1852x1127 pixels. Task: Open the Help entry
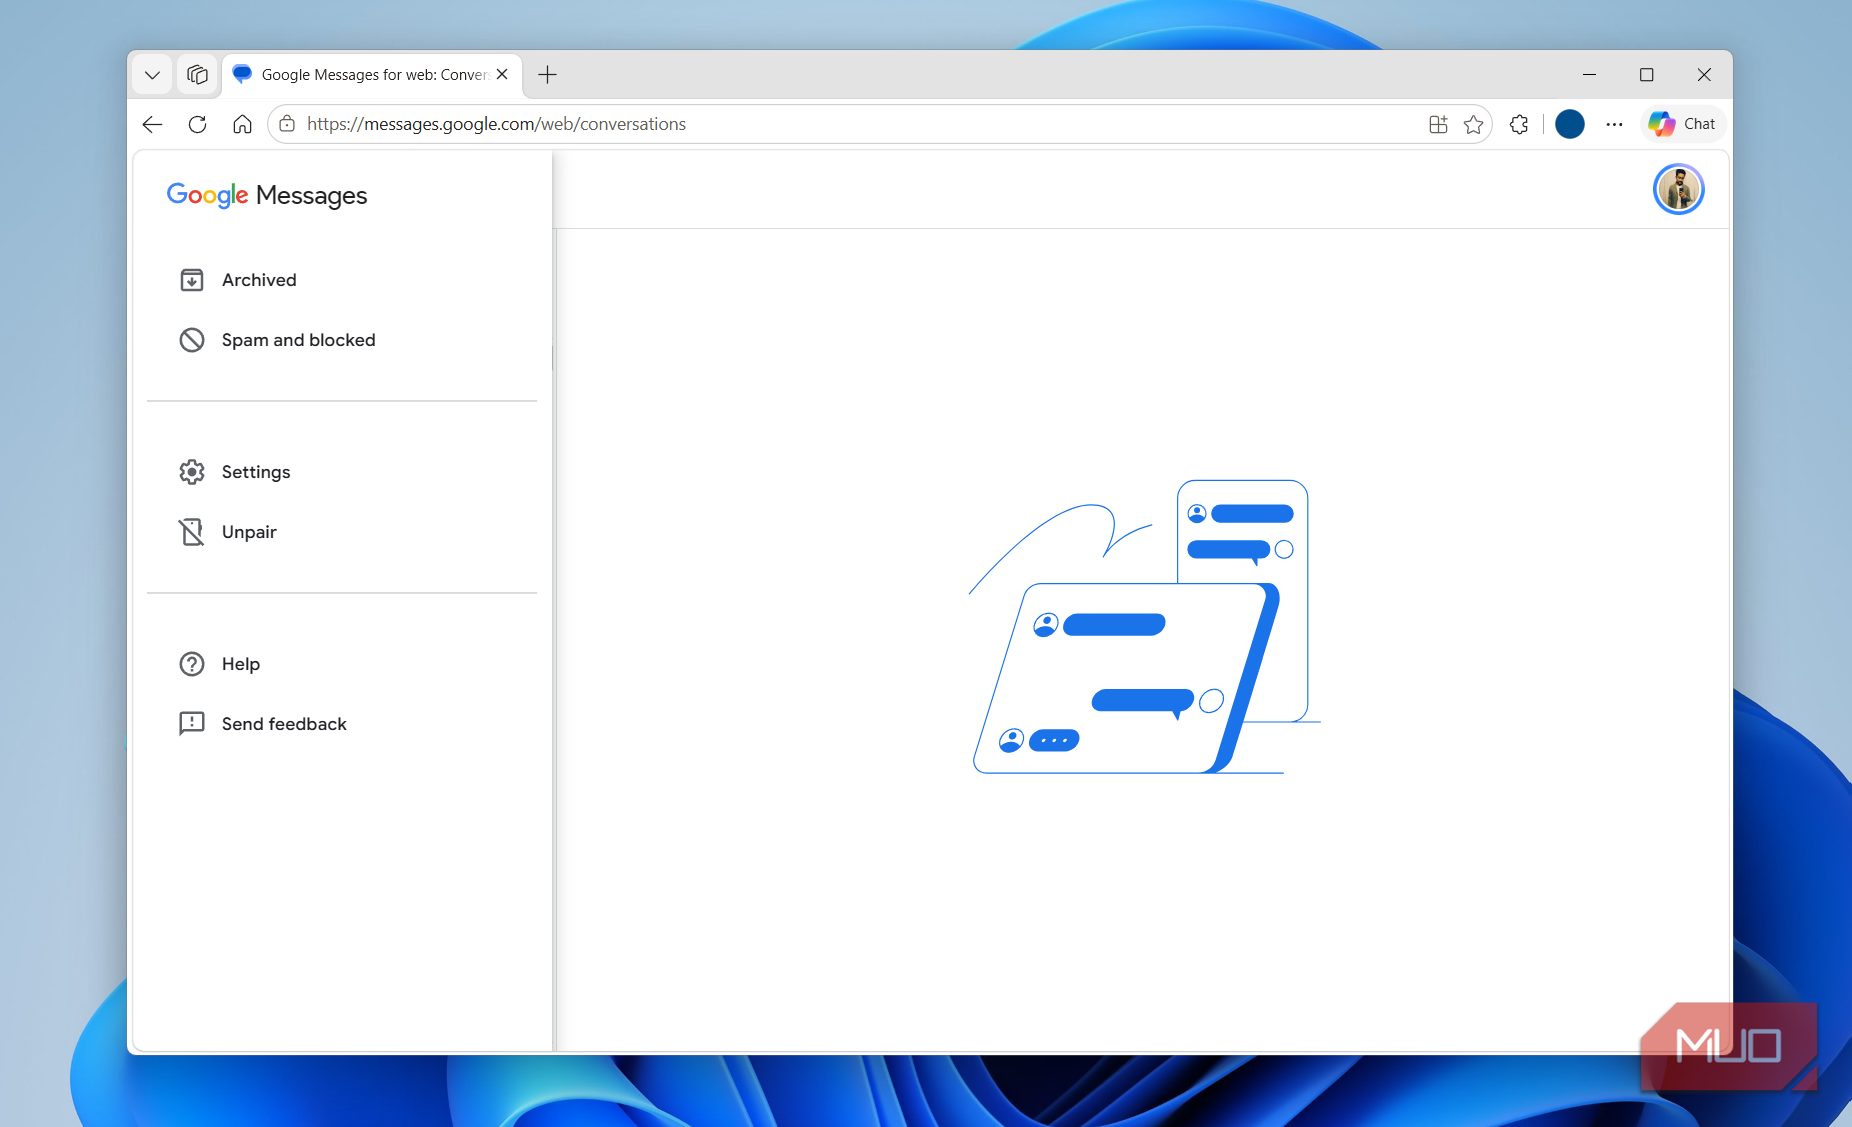pos(342,664)
